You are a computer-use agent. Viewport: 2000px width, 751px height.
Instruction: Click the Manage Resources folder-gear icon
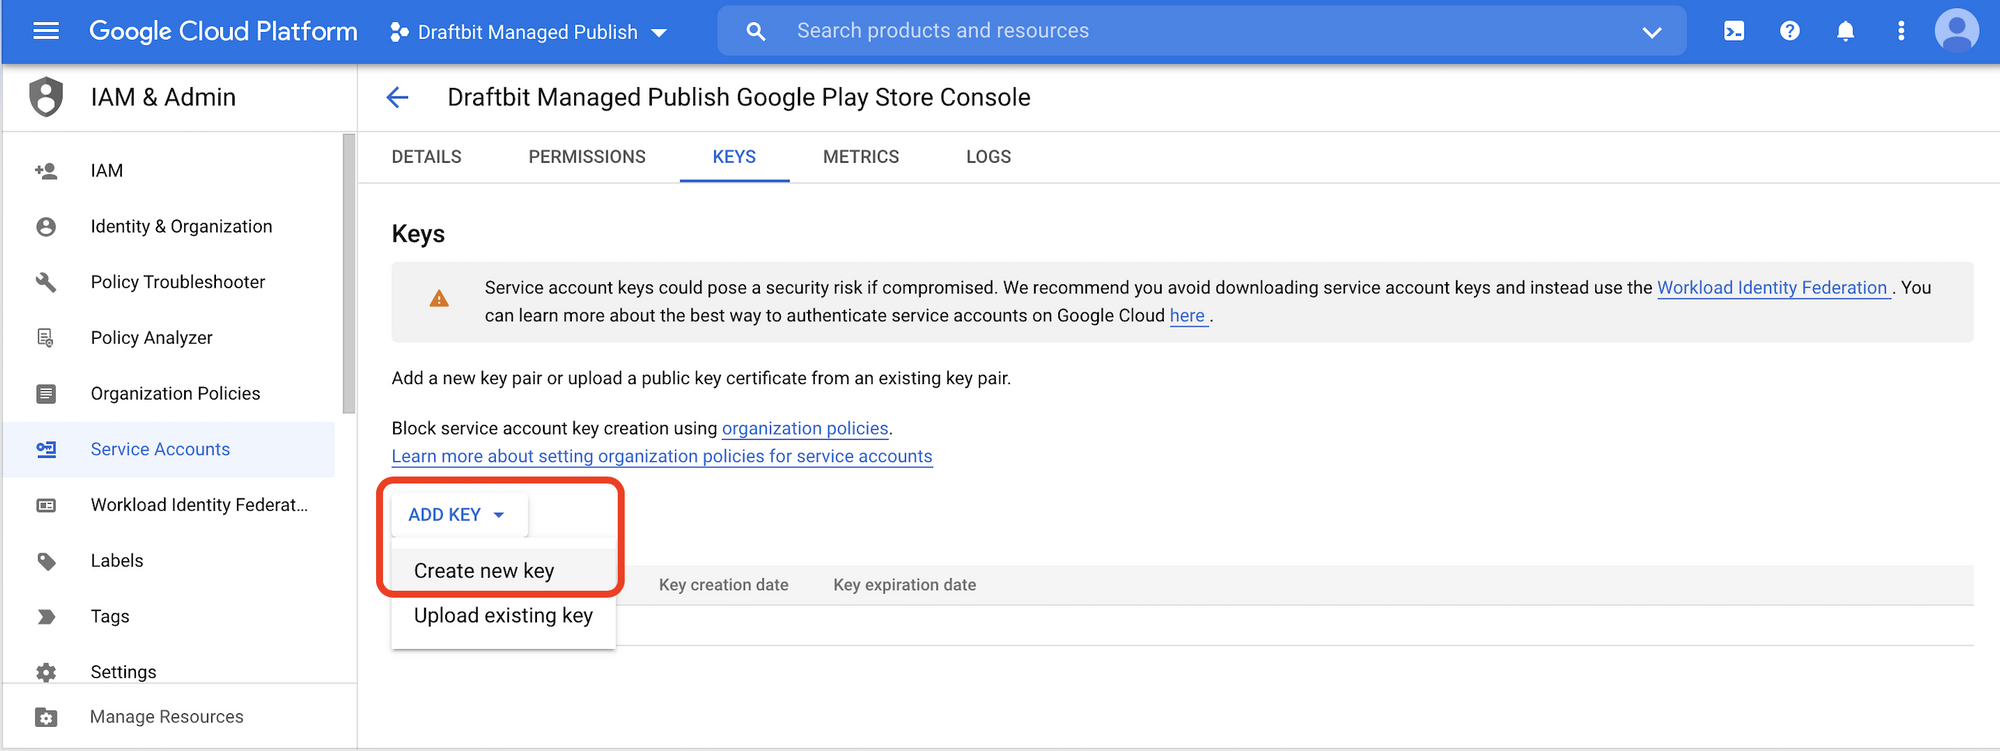[46, 717]
